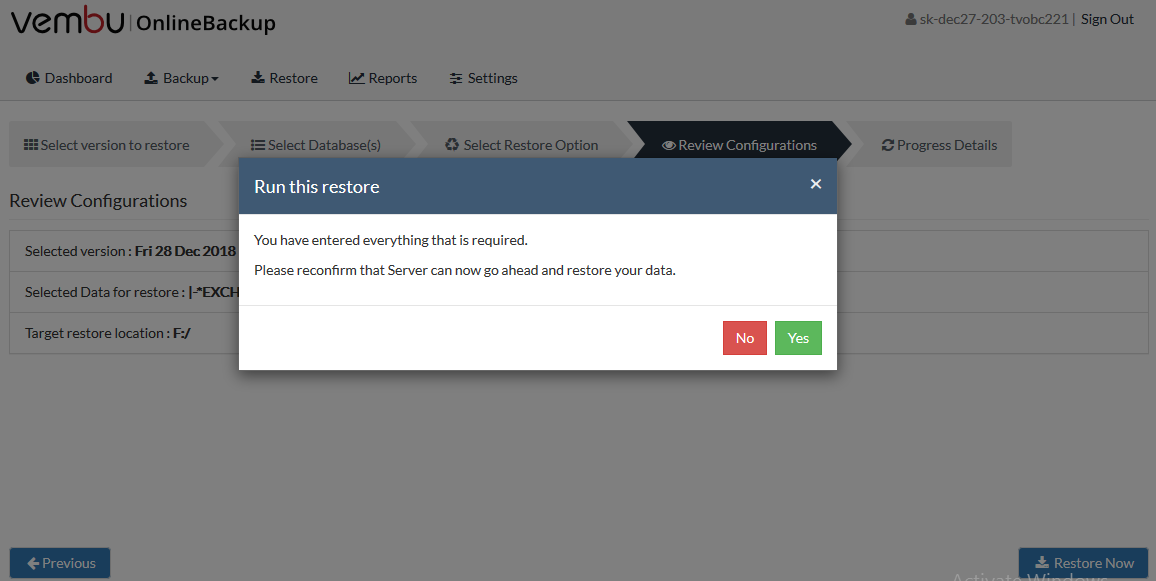The width and height of the screenshot is (1156, 581).
Task: Go to Select Restore Option step
Action: pos(523,145)
